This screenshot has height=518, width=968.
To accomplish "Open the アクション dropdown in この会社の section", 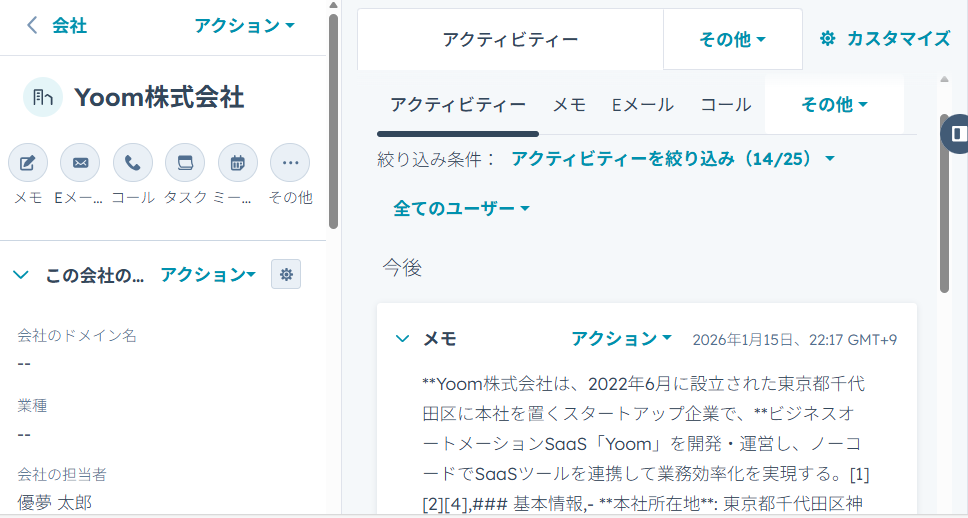I will pos(209,275).
